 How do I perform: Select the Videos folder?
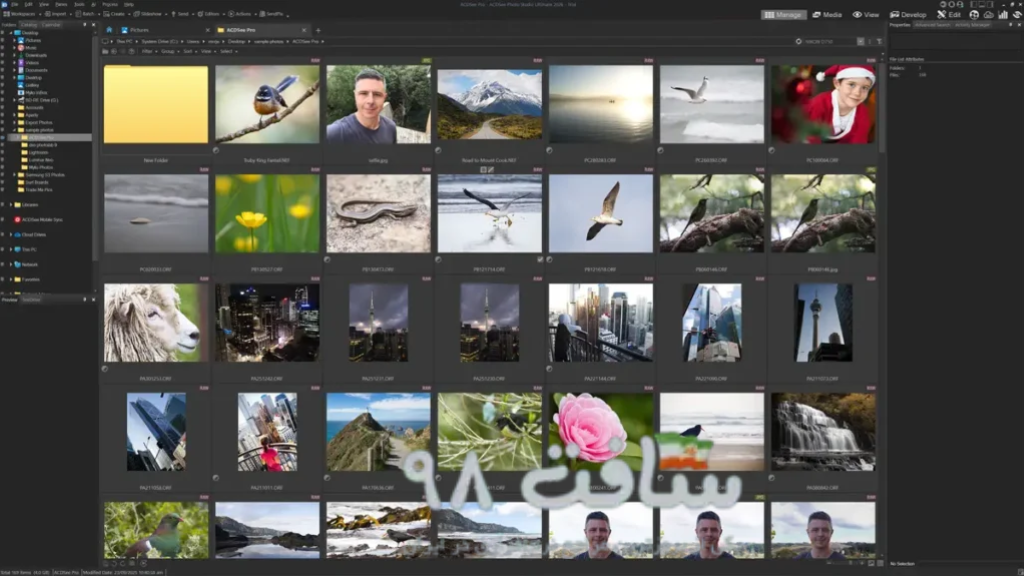click(32, 63)
